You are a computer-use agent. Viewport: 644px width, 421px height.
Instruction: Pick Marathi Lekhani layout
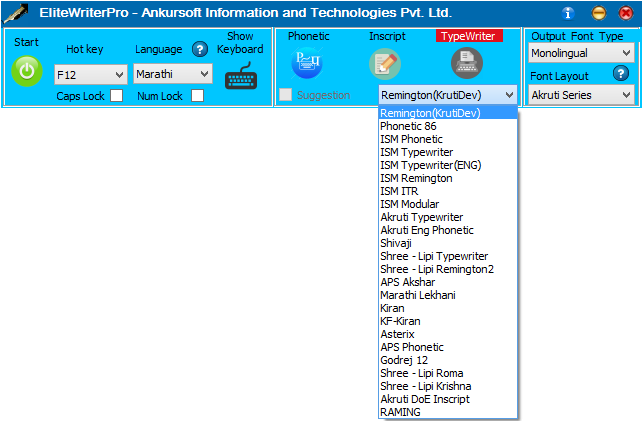click(447, 295)
